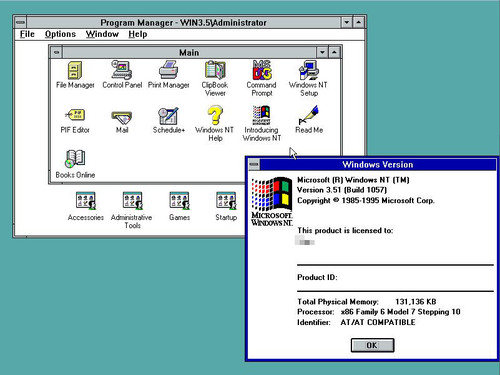
Task: Click the 'Total Physical Memory' value 131,136 KB
Action: tap(415, 302)
